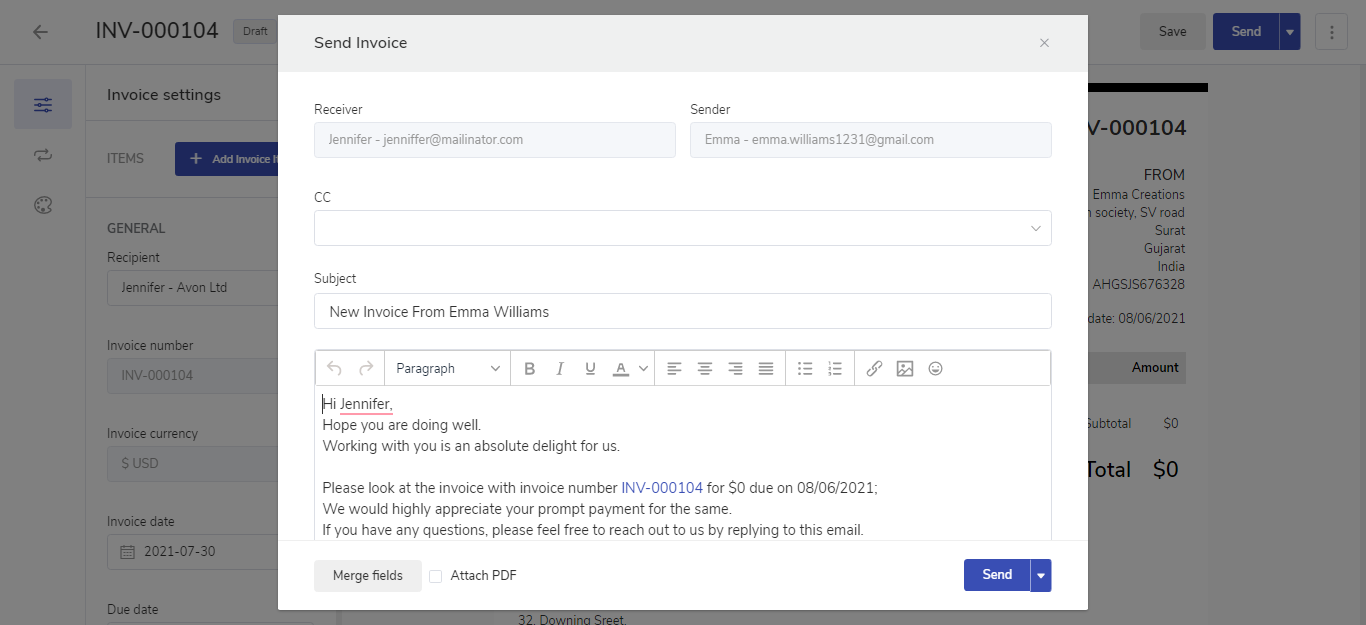Send the invoice email from dialog
This screenshot has height=625, width=1366.
pos(996,575)
